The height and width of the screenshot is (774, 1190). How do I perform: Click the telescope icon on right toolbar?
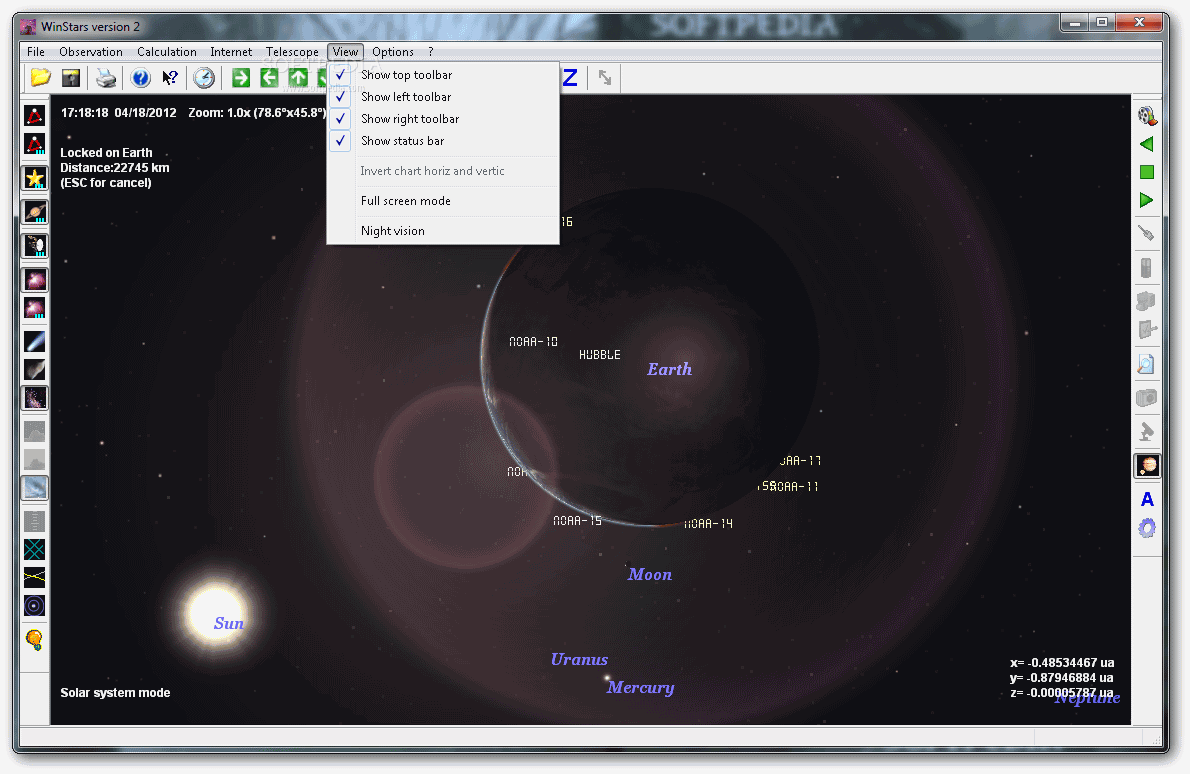pos(1146,234)
